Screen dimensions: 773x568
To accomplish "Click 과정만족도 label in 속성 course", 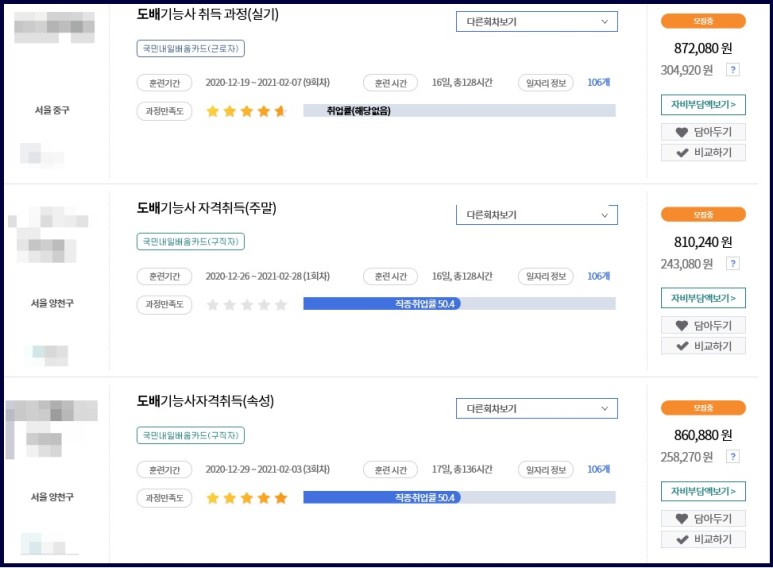I will pyautogui.click(x=164, y=498).
